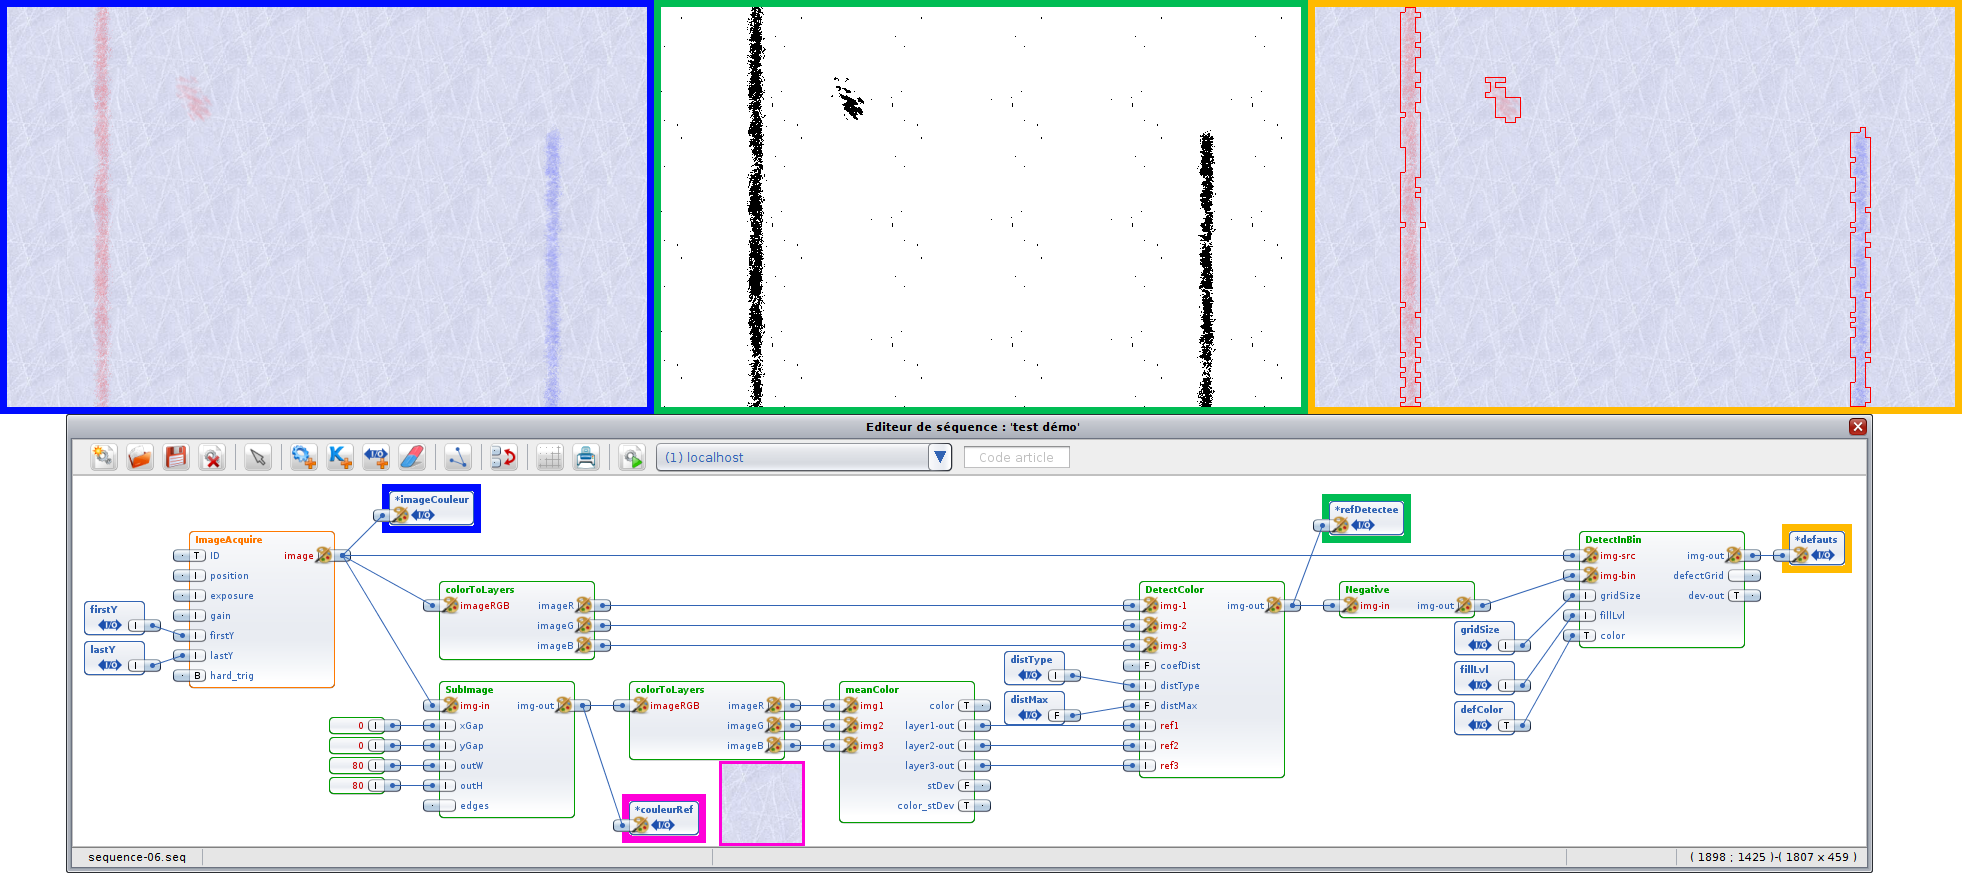The image size is (1962, 874).
Task: Click the I/O icon in the defColor block
Action: point(1480,725)
